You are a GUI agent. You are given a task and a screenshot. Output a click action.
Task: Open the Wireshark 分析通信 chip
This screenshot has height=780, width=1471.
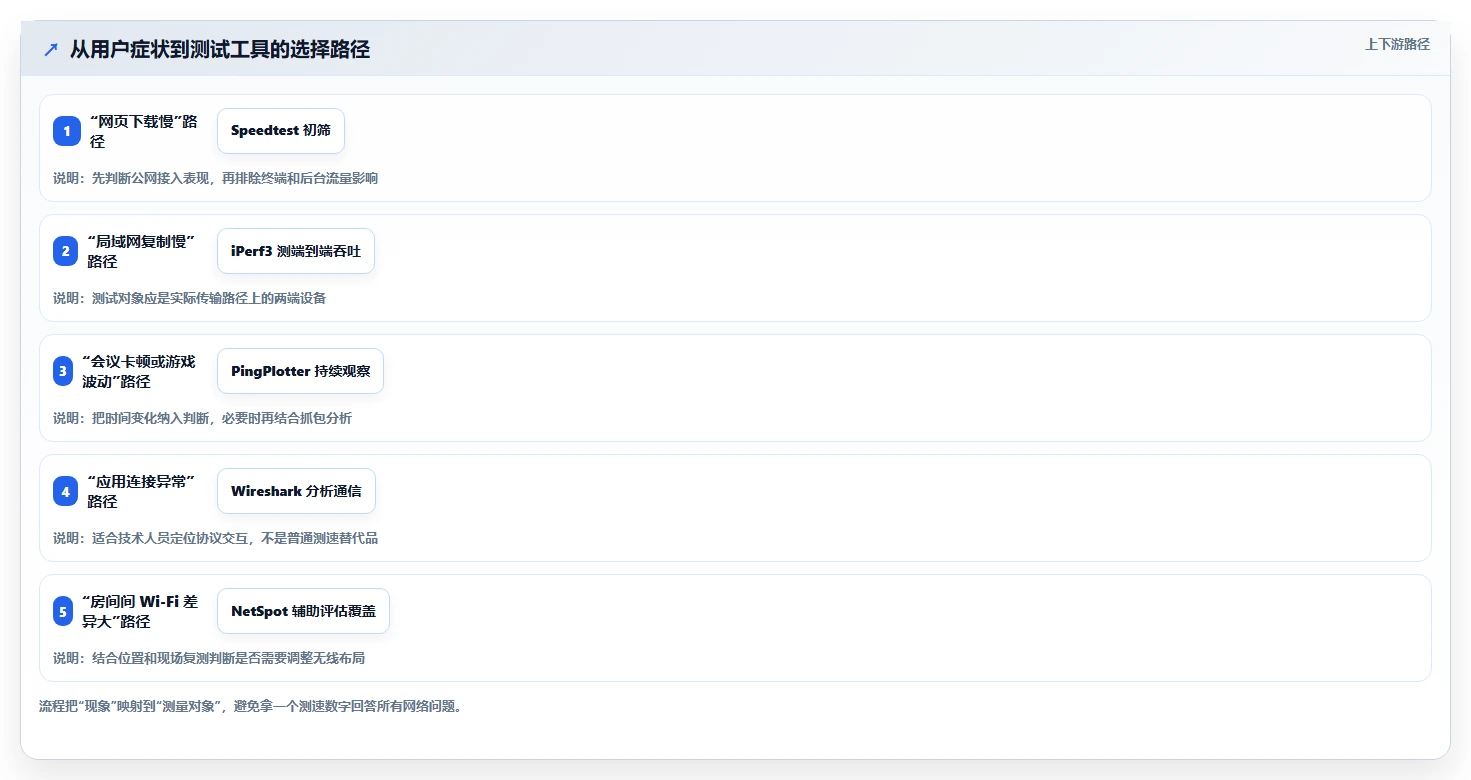click(x=296, y=491)
